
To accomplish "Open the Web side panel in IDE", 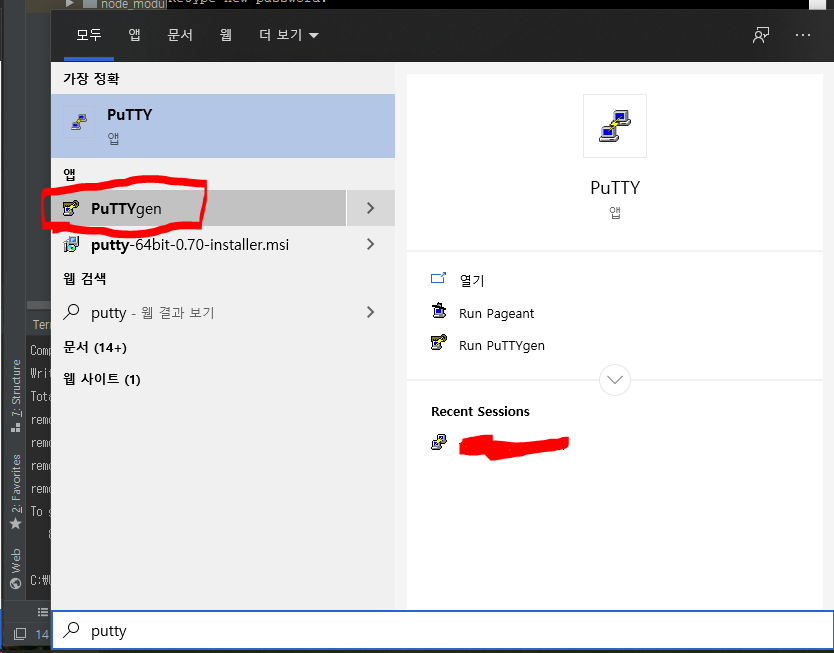I will 16,568.
